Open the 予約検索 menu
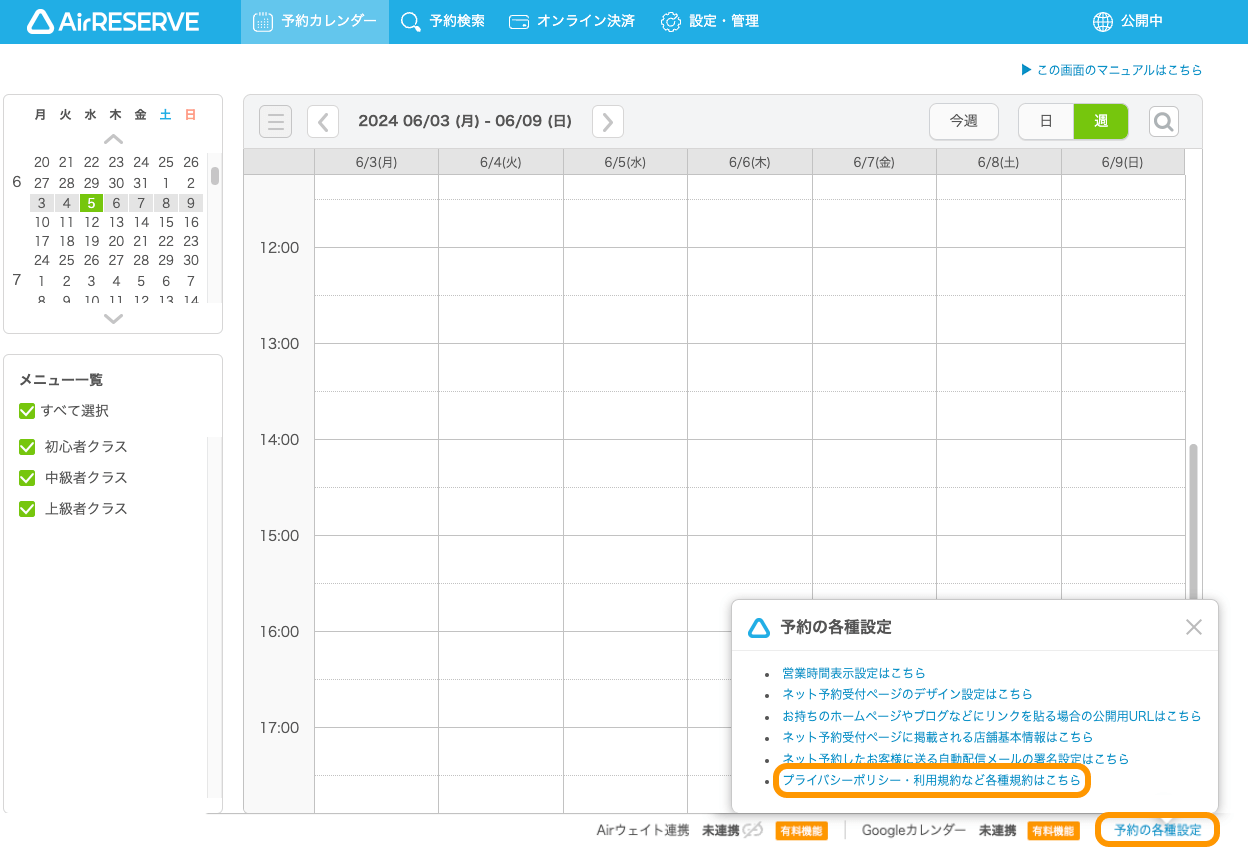Image resolution: width=1248 pixels, height=859 pixels. coord(443,21)
